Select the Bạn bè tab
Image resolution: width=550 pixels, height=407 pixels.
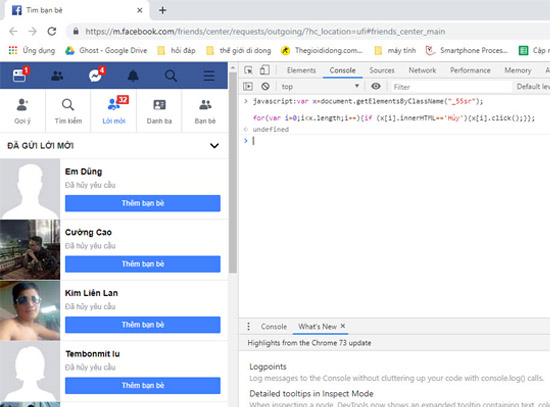pos(205,111)
